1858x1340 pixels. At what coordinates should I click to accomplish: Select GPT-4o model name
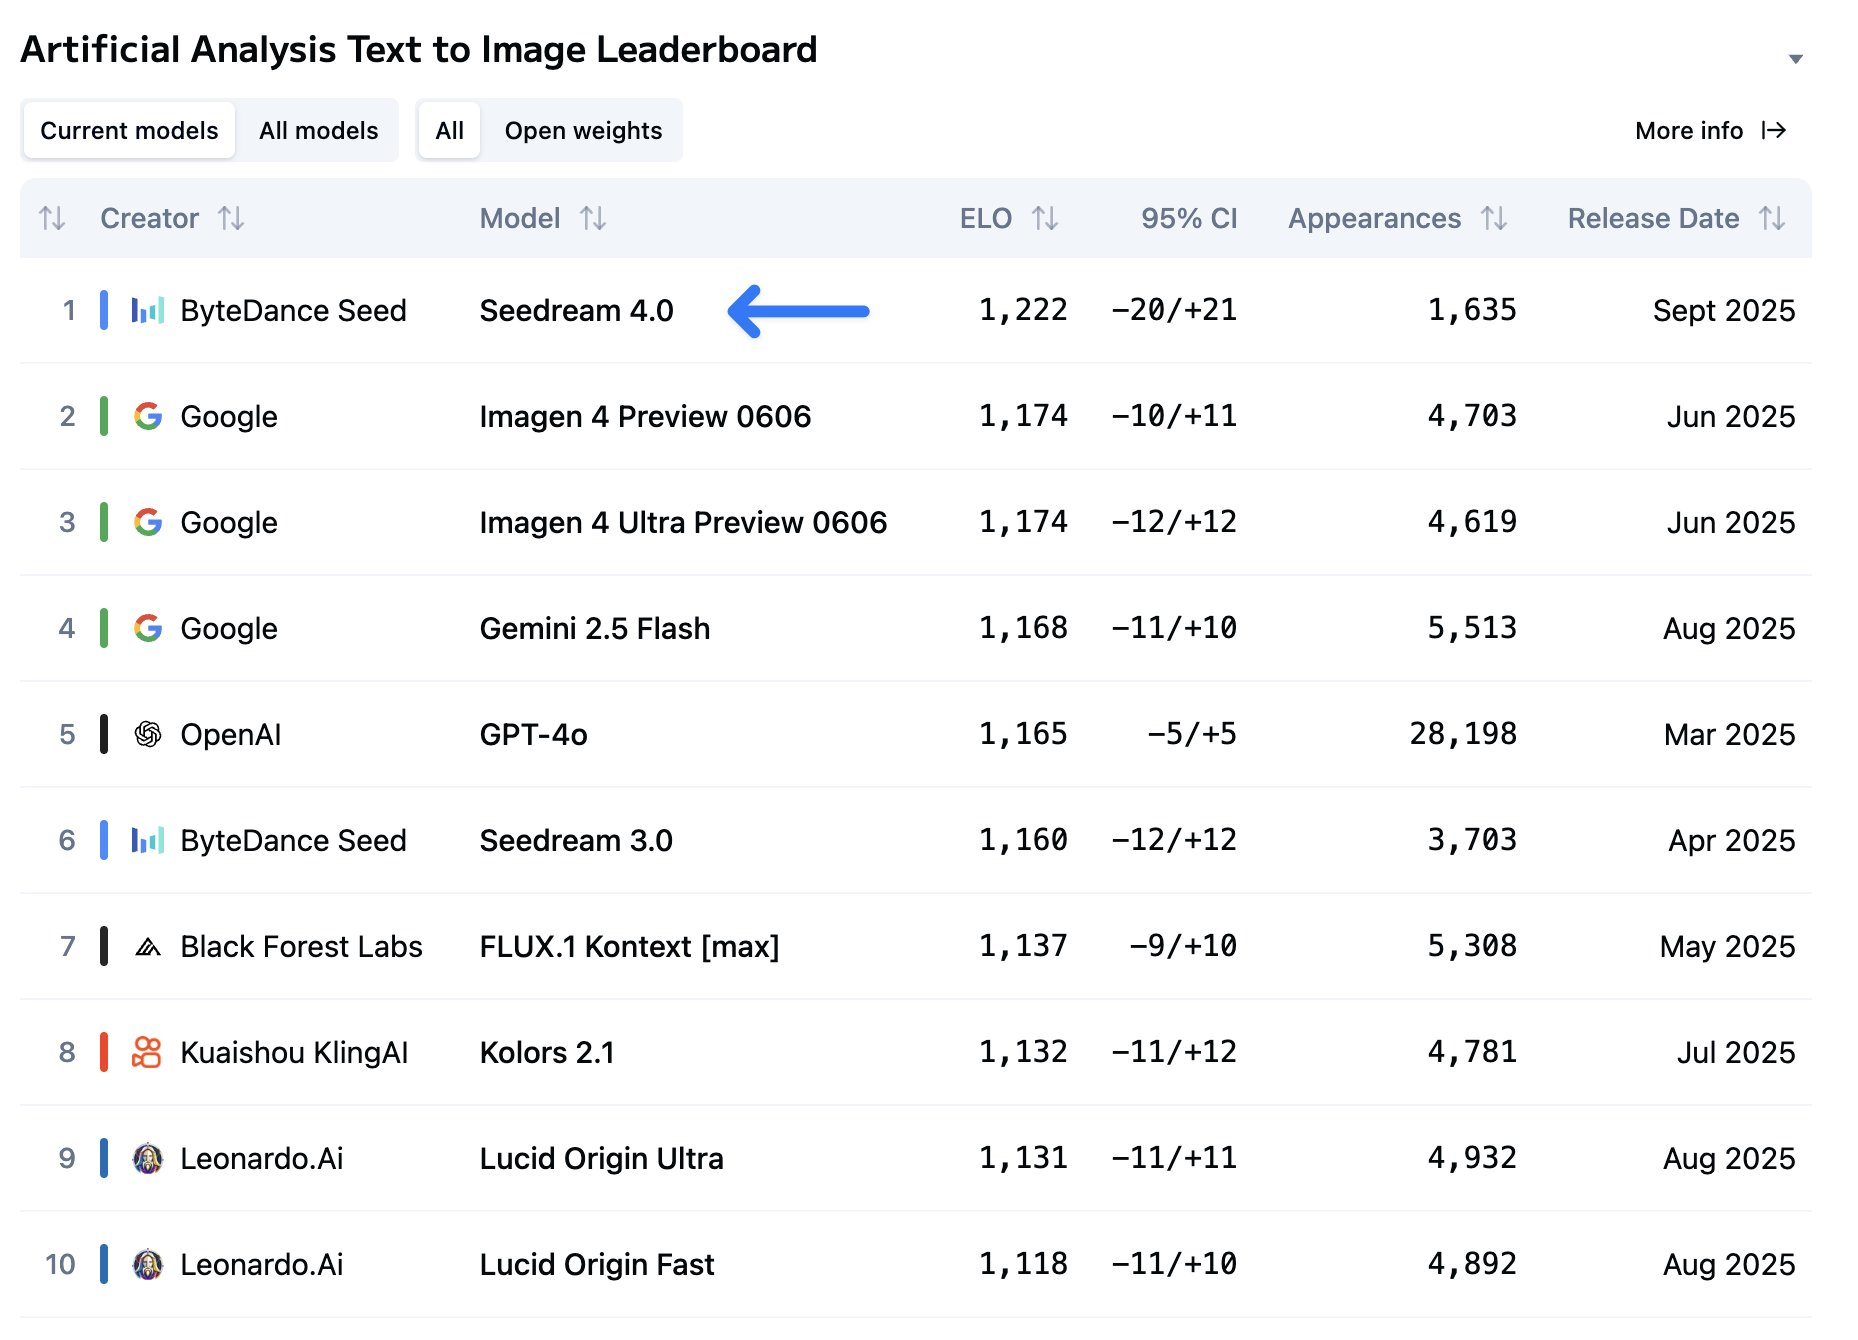[534, 735]
